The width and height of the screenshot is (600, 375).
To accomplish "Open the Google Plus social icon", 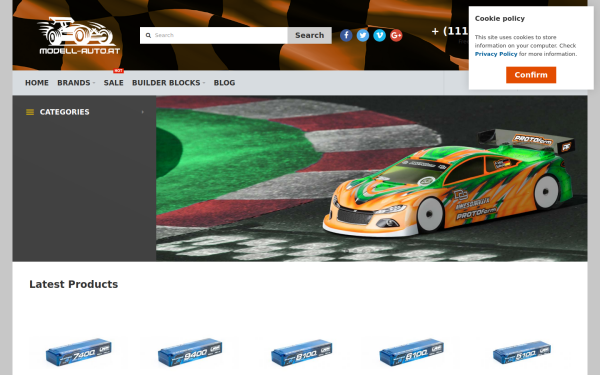I will pos(396,35).
